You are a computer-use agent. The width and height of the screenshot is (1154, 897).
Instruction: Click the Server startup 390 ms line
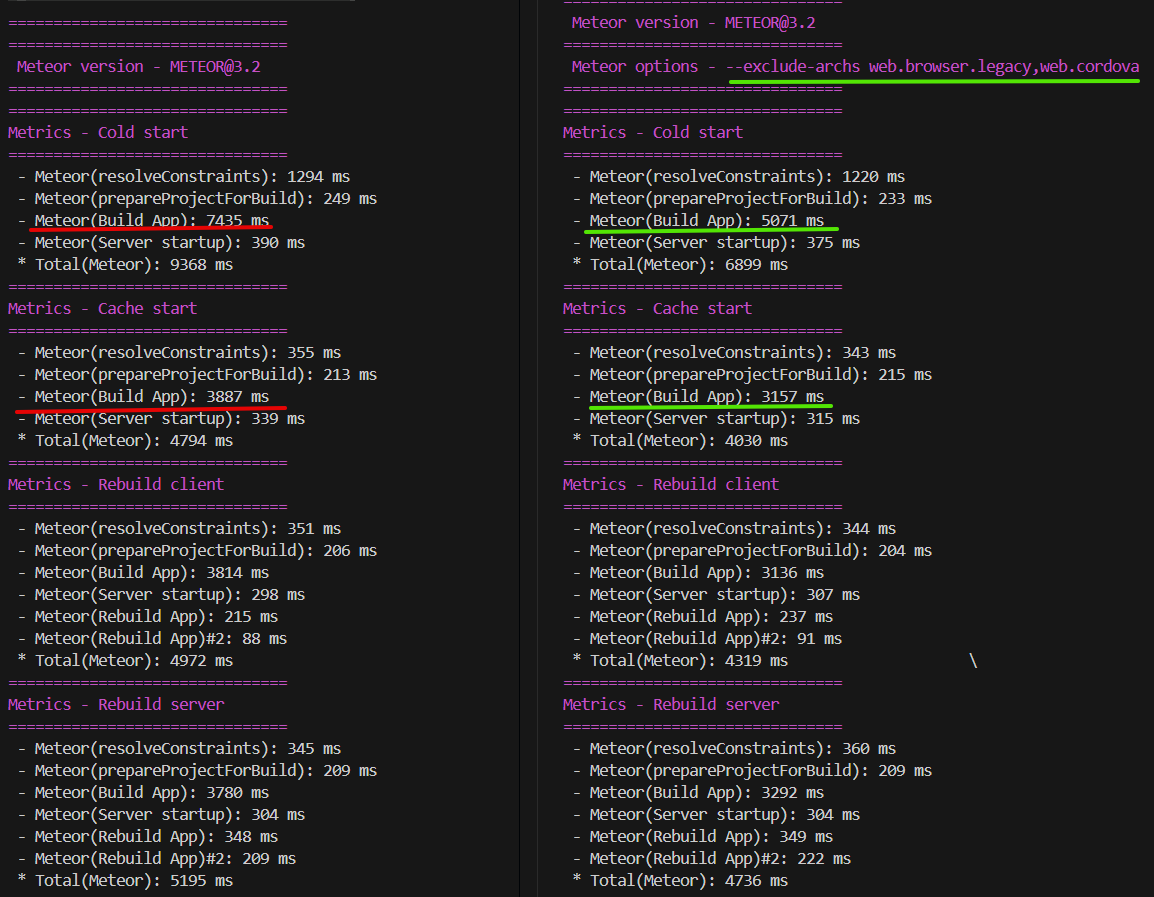pyautogui.click(x=161, y=243)
